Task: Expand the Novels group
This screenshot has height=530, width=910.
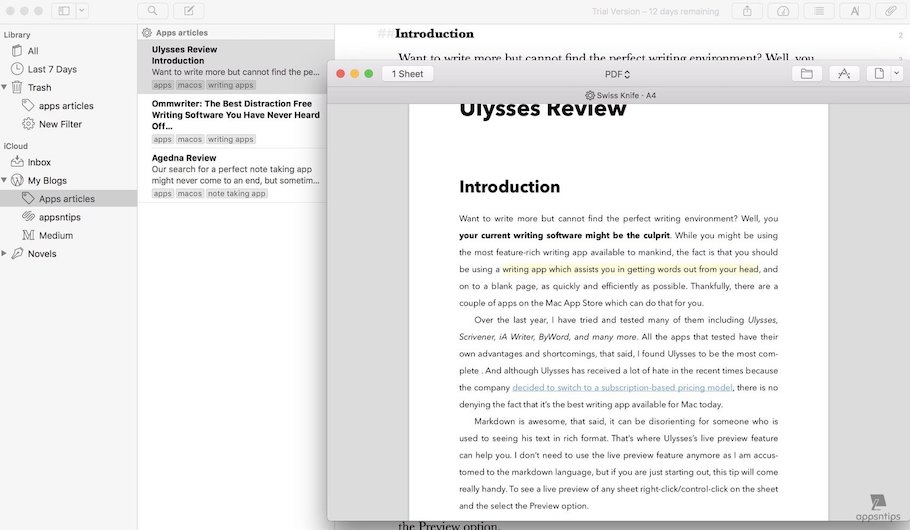Action: click(x=5, y=254)
